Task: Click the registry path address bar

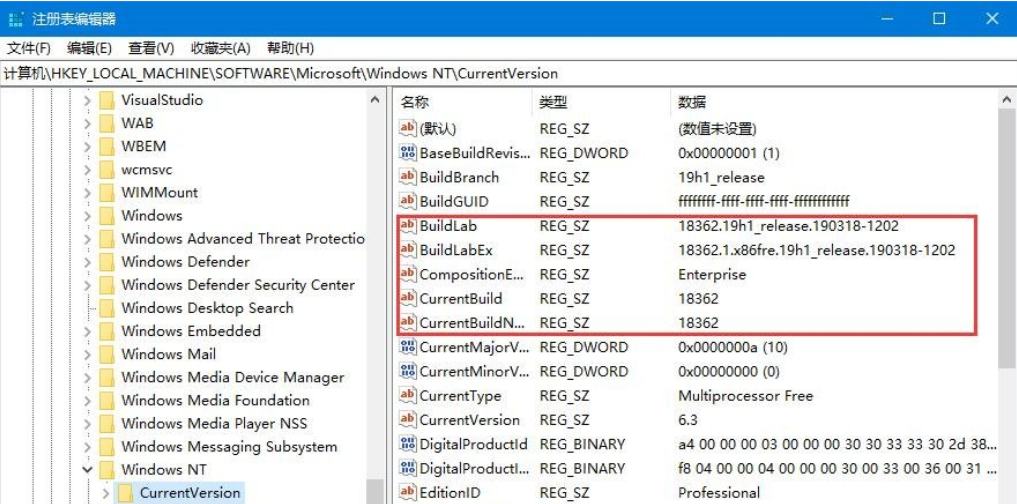Action: [508, 73]
